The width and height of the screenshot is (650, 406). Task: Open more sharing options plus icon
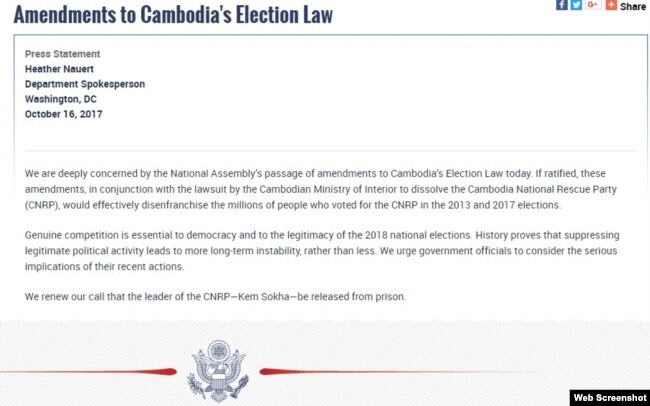point(611,5)
